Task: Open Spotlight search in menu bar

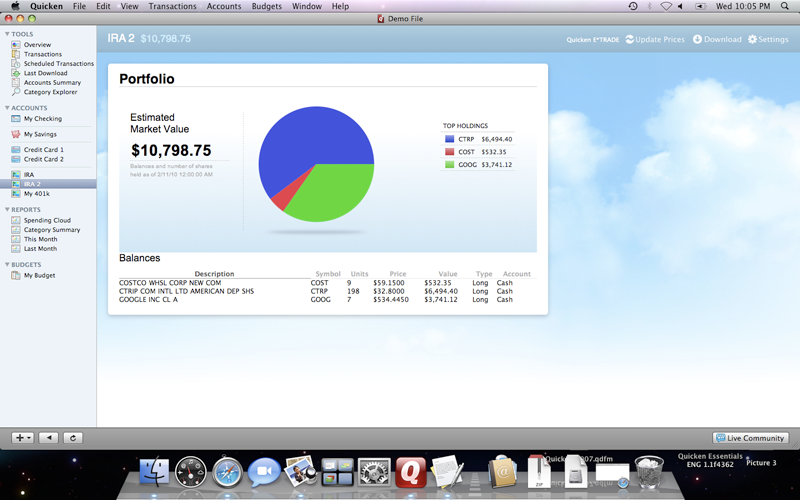Action: pyautogui.click(x=785, y=6)
